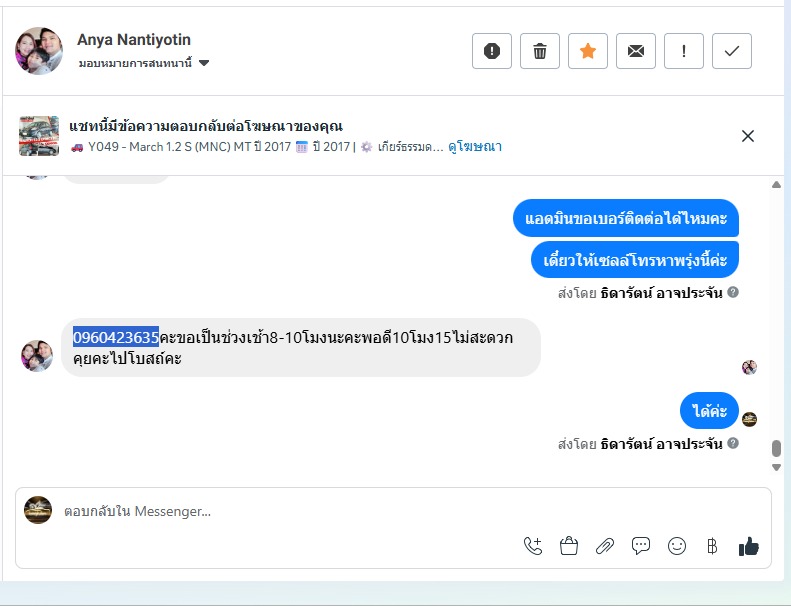Toggle the orange star follow-up marker

[x=588, y=51]
